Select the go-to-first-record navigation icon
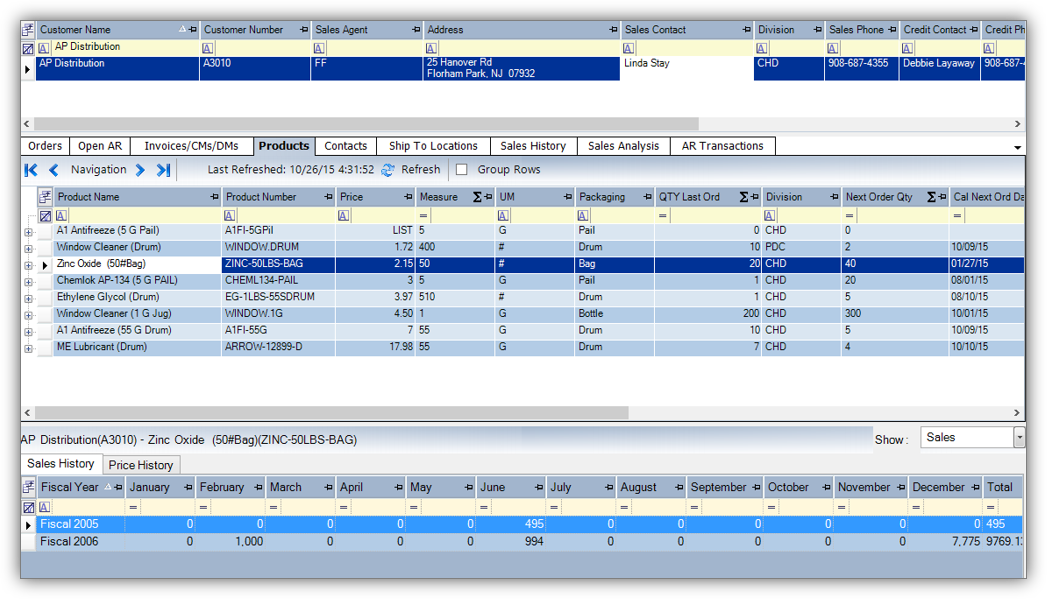 point(29,170)
